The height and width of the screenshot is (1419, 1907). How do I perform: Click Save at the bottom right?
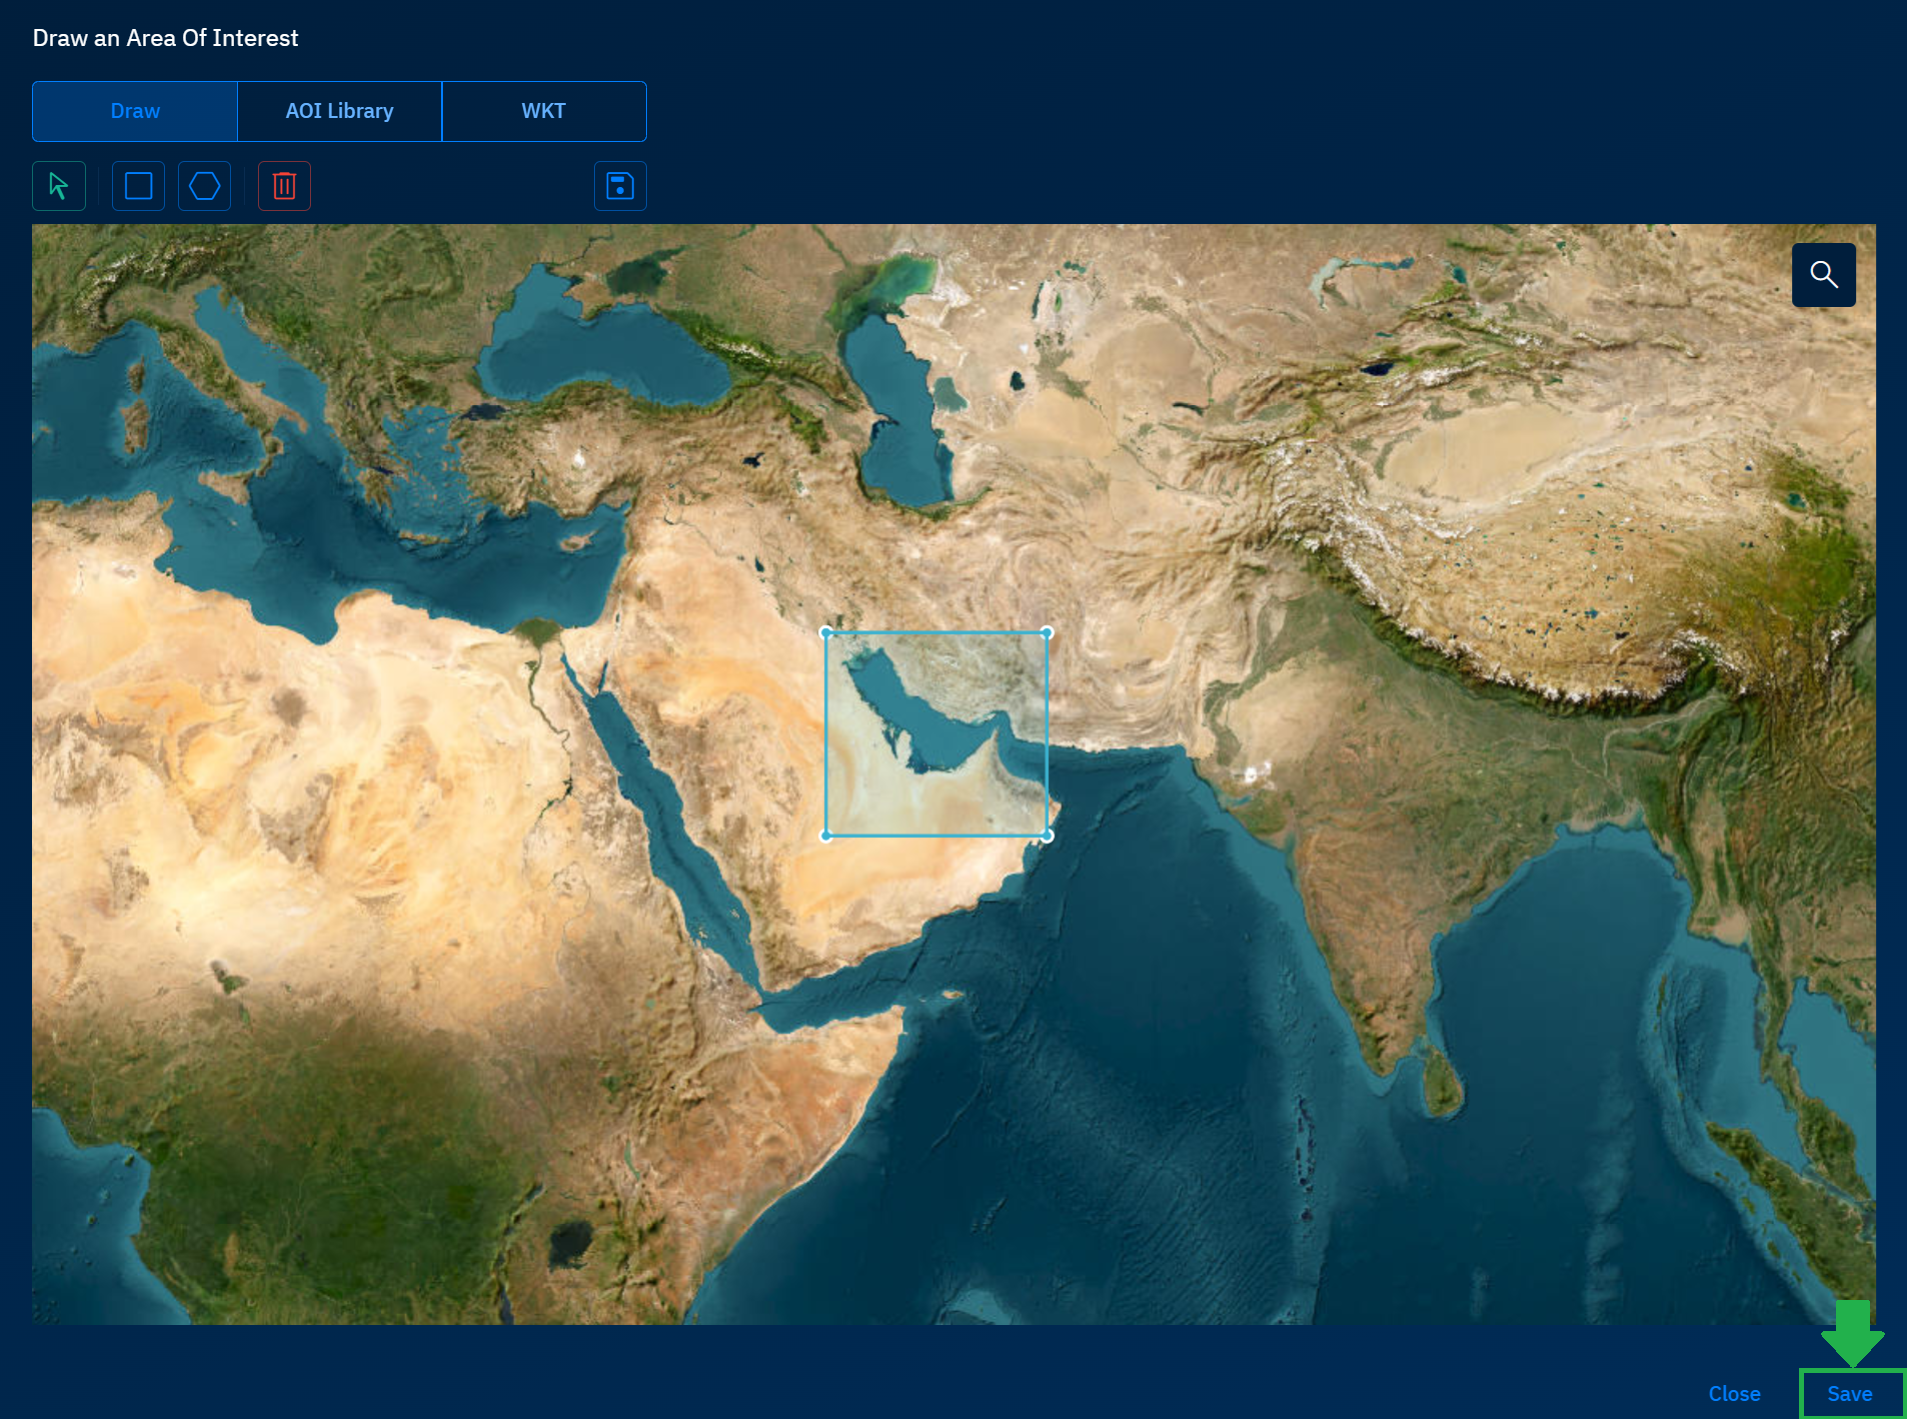1849,1393
